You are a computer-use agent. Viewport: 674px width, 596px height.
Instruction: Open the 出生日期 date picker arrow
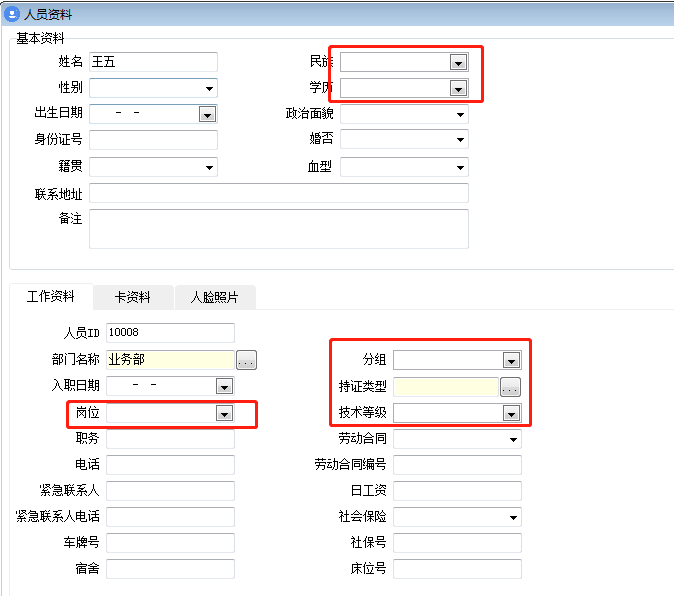click(207, 114)
